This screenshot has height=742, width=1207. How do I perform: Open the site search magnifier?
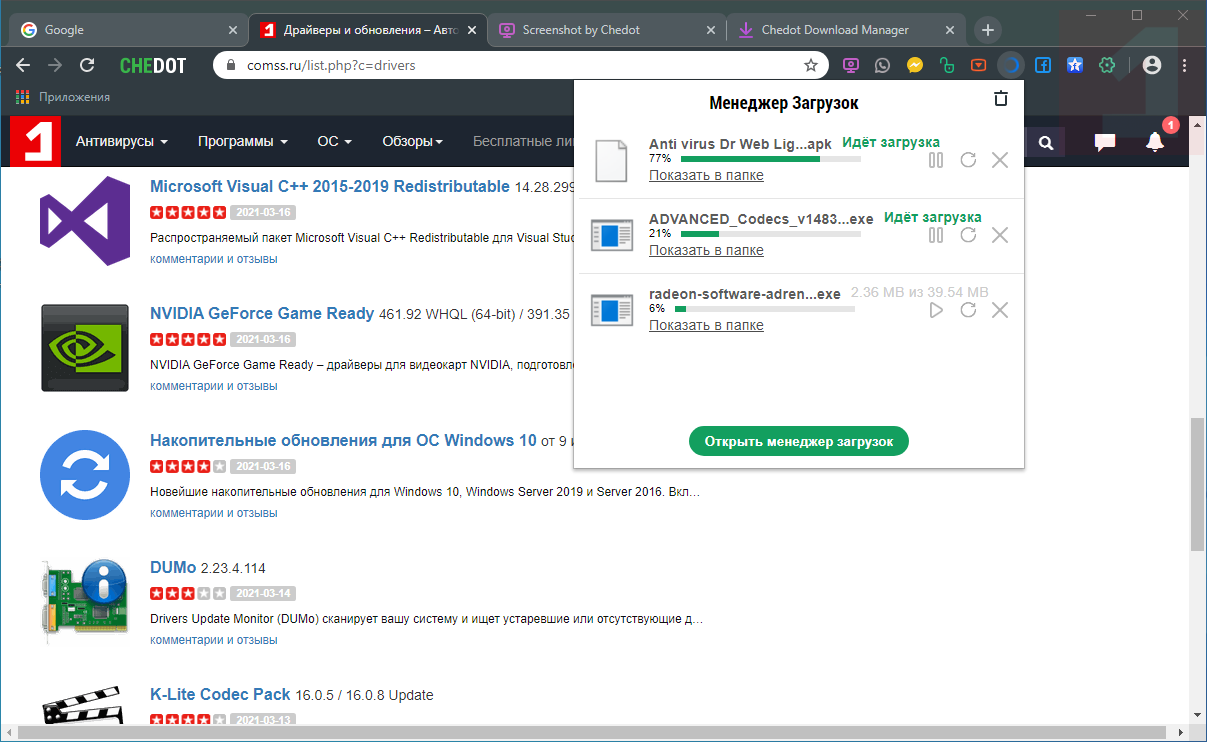1046,143
